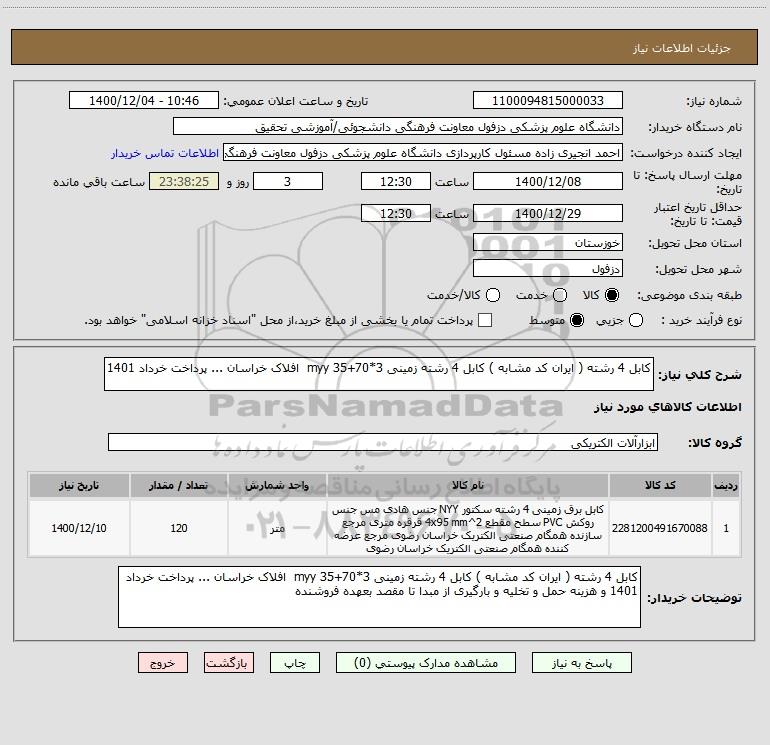Click the نام دستگاه خریدار field

pyautogui.click(x=398, y=127)
